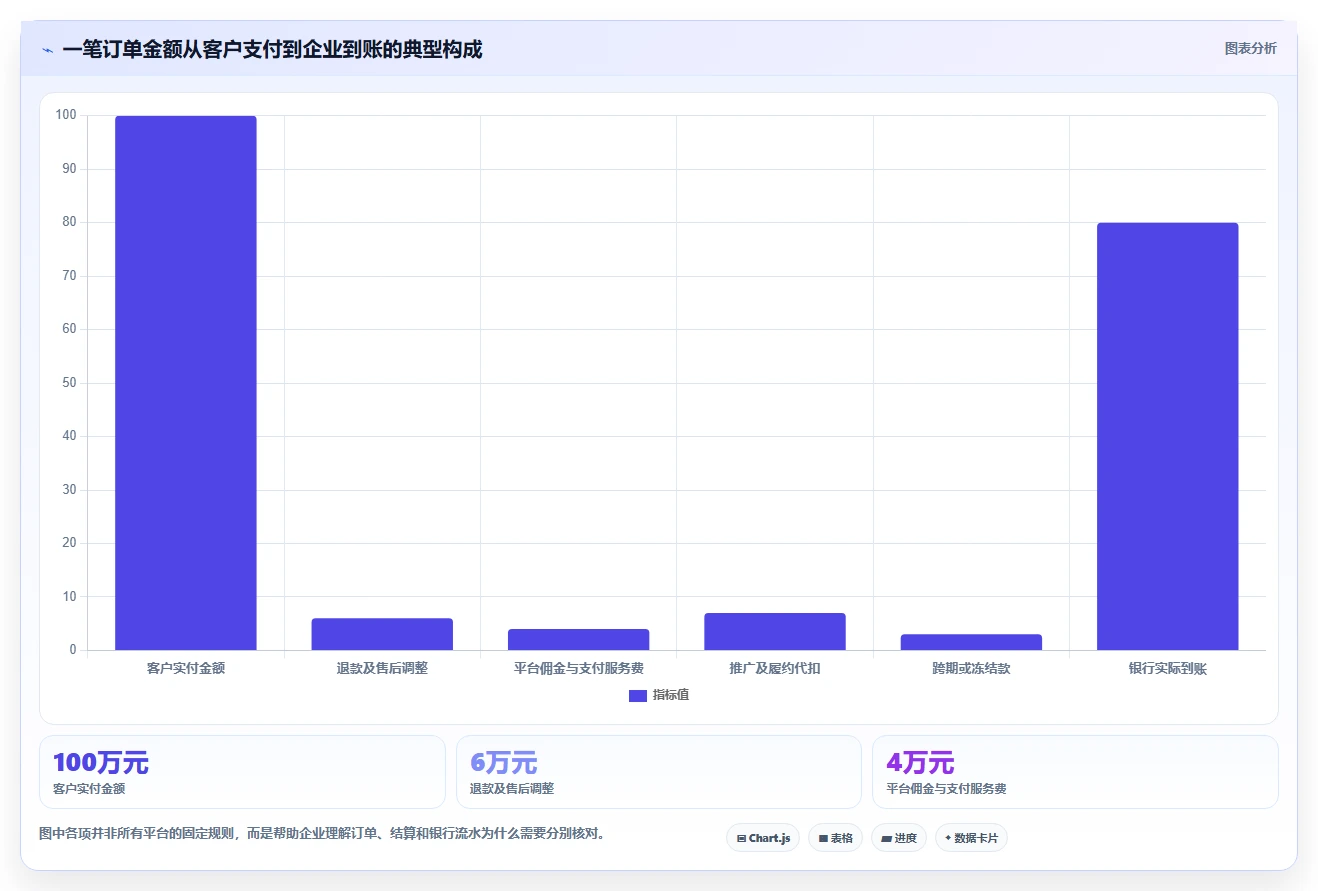Click x-axis label 银行实际到账
Viewport: 1318px width, 891px height.
pos(1167,668)
